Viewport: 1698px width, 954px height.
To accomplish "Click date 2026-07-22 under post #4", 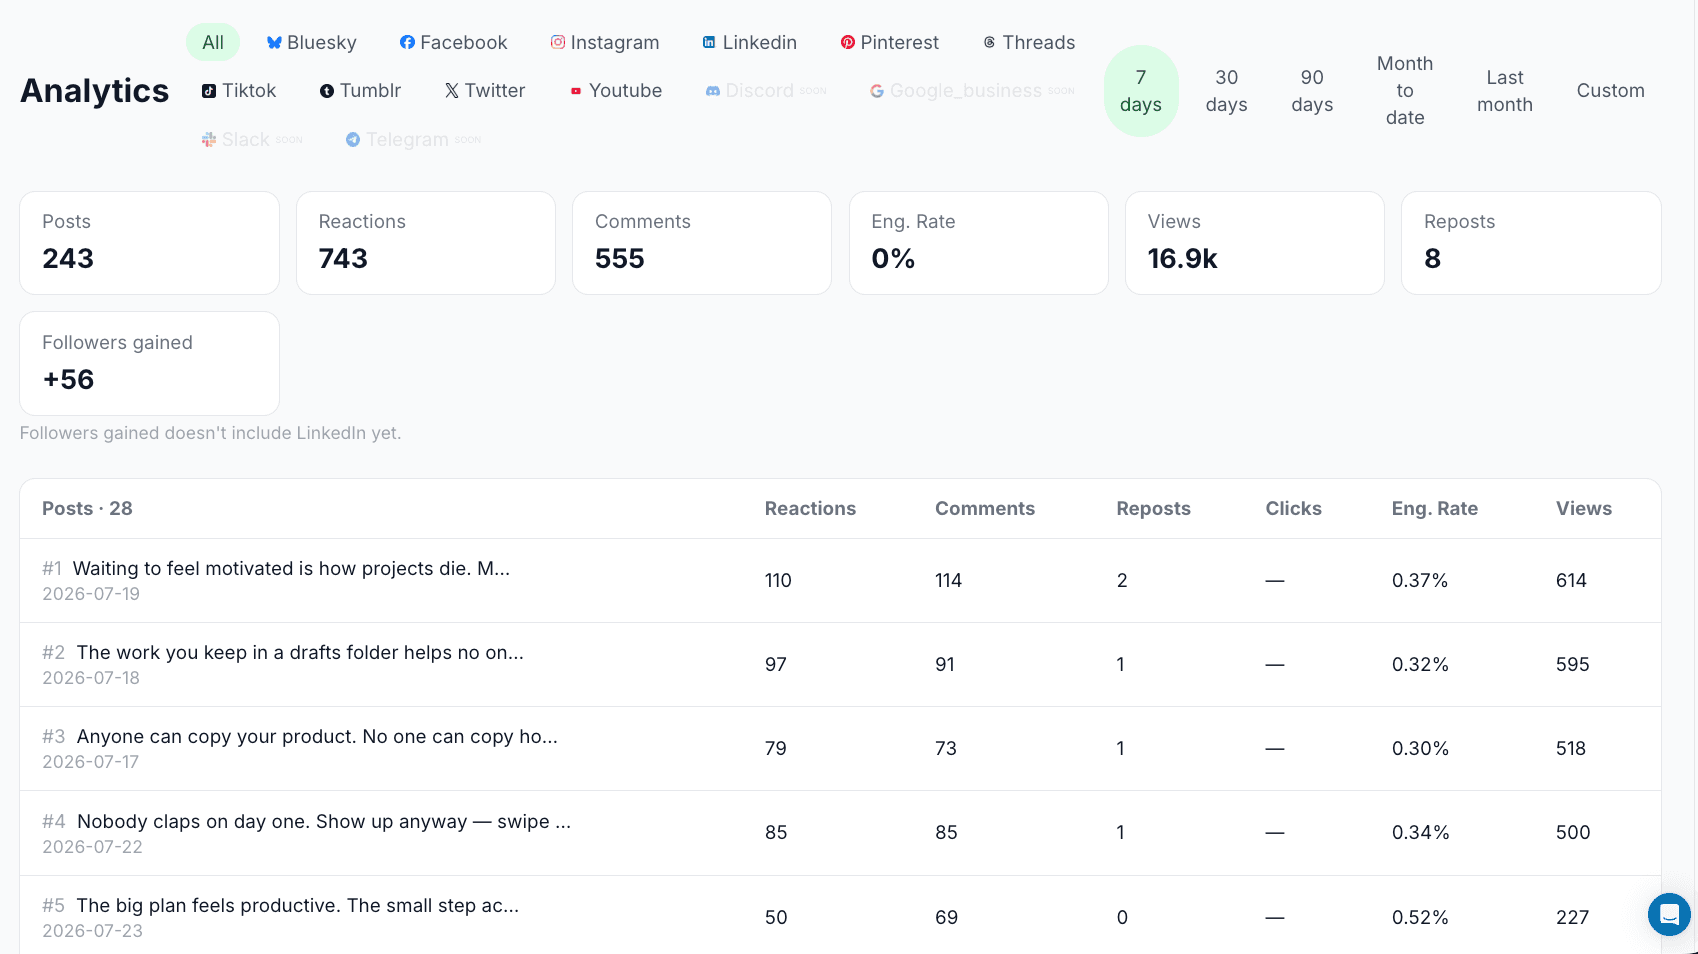I will (92, 847).
